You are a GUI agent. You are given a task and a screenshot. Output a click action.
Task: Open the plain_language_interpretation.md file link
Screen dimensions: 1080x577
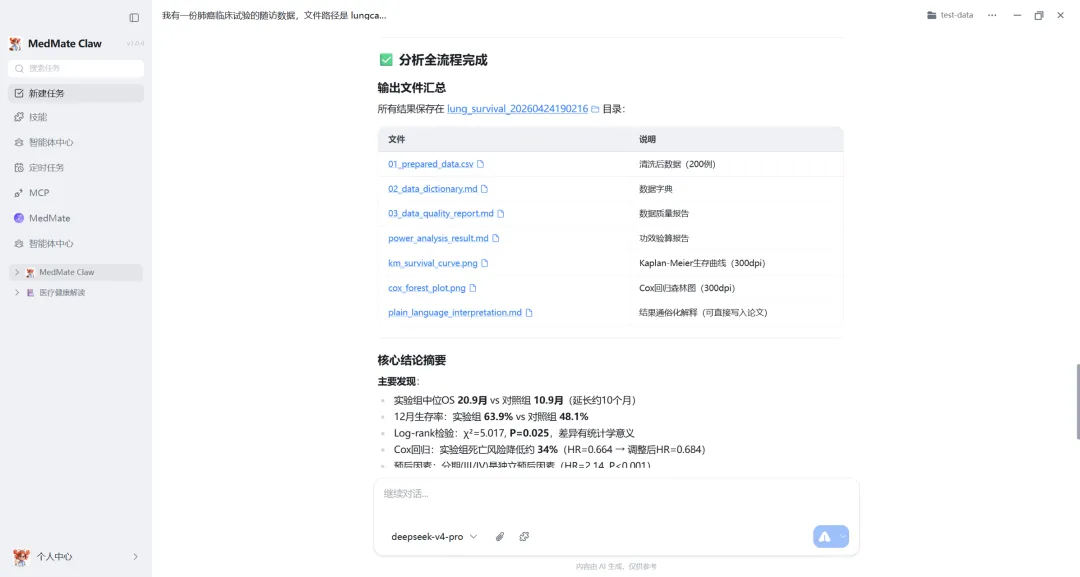(x=455, y=313)
